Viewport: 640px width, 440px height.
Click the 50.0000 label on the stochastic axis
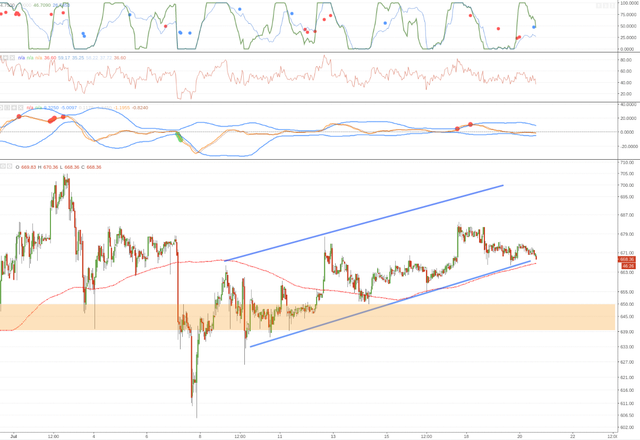pos(628,26)
